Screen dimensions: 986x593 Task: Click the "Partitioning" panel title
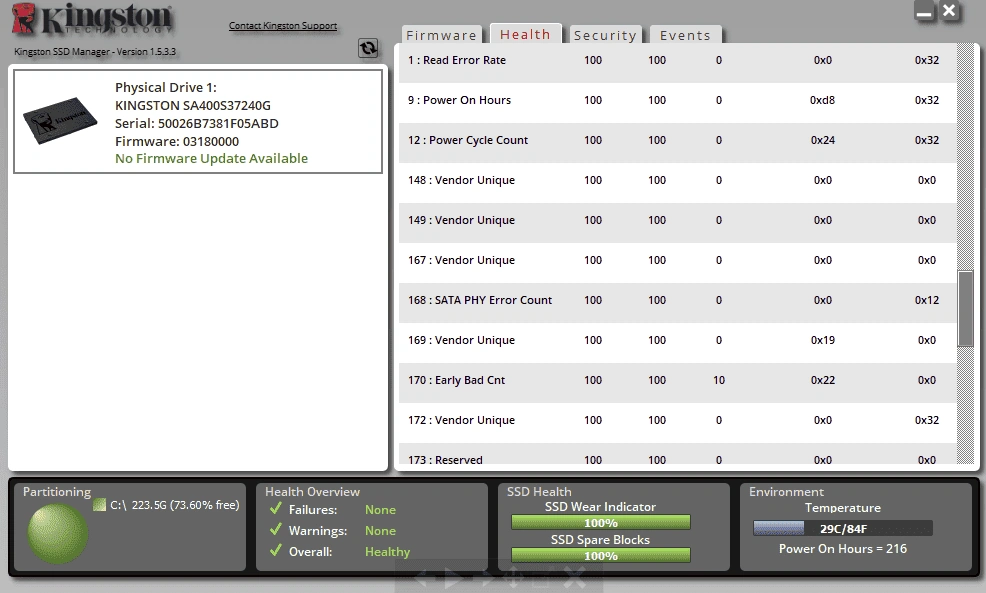[x=57, y=492]
